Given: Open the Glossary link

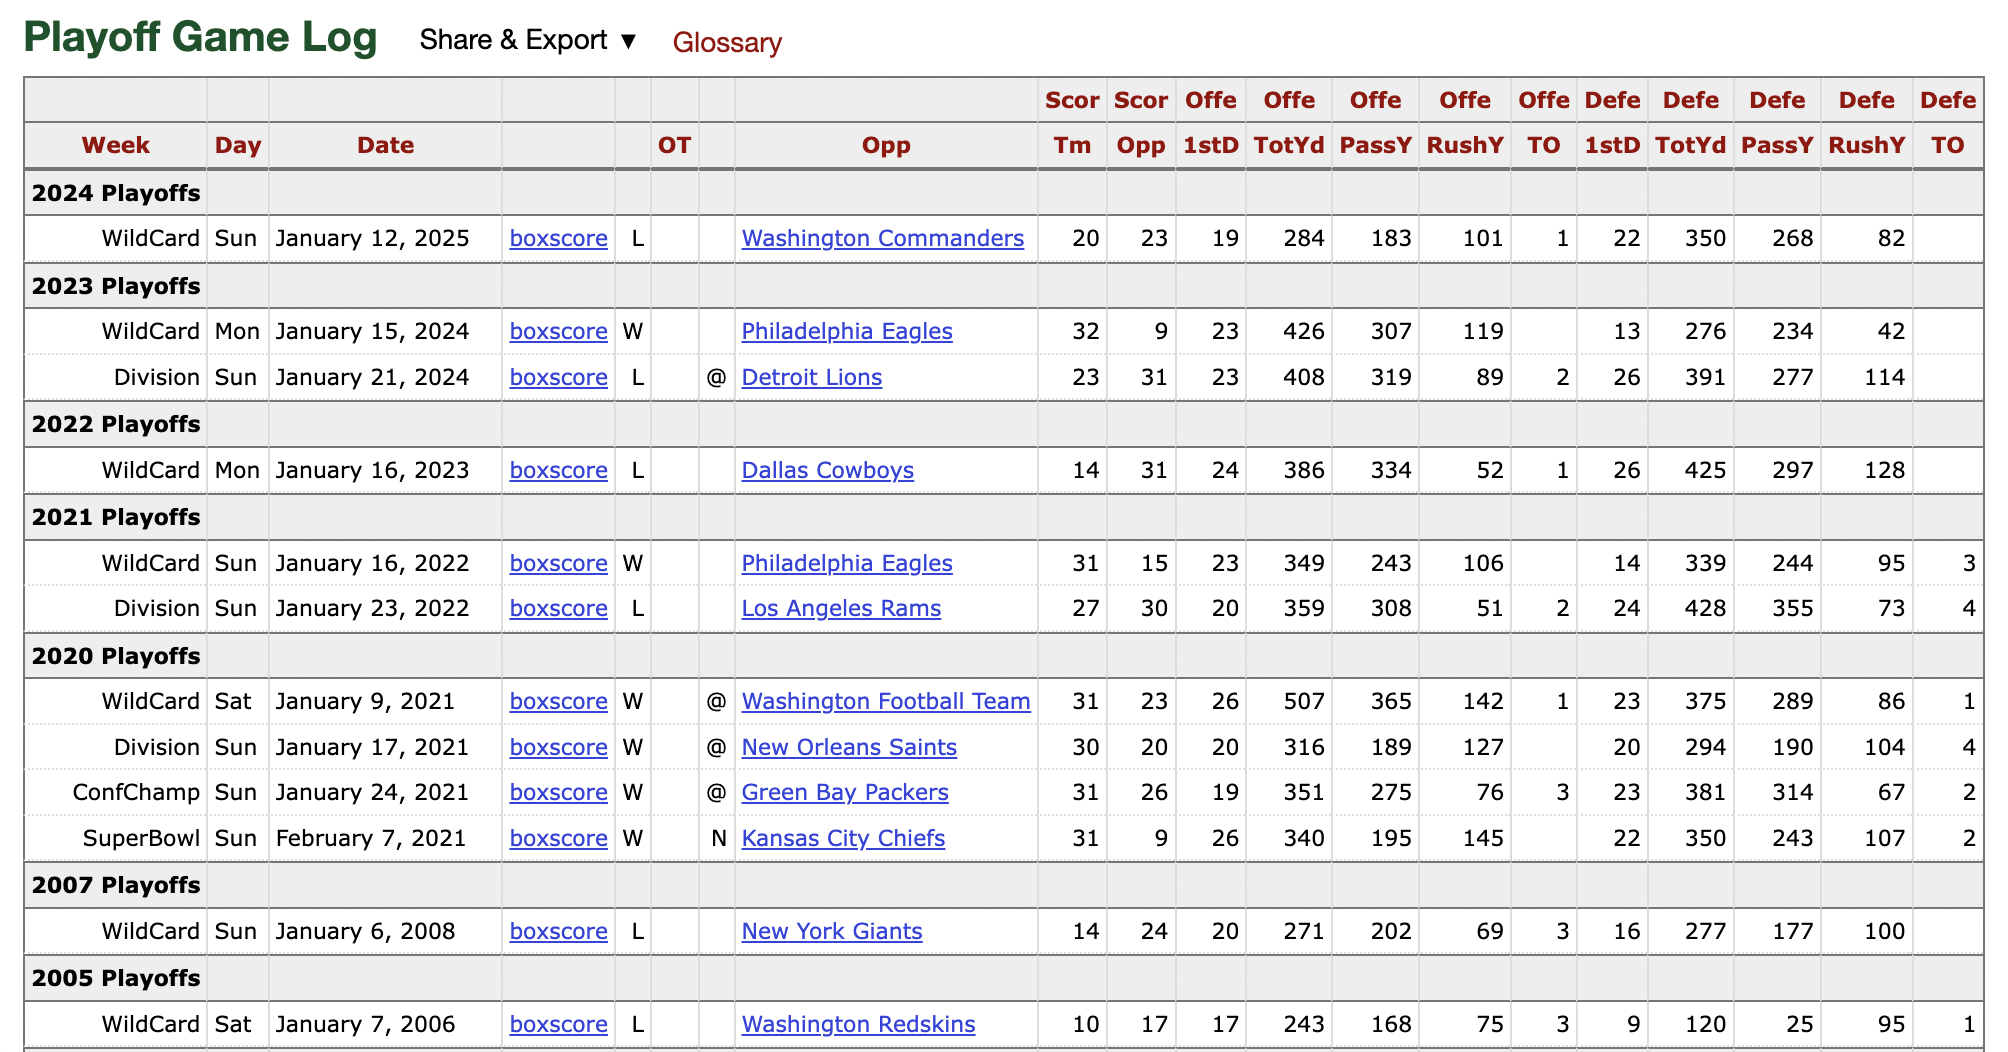Looking at the screenshot, I should pyautogui.click(x=727, y=42).
